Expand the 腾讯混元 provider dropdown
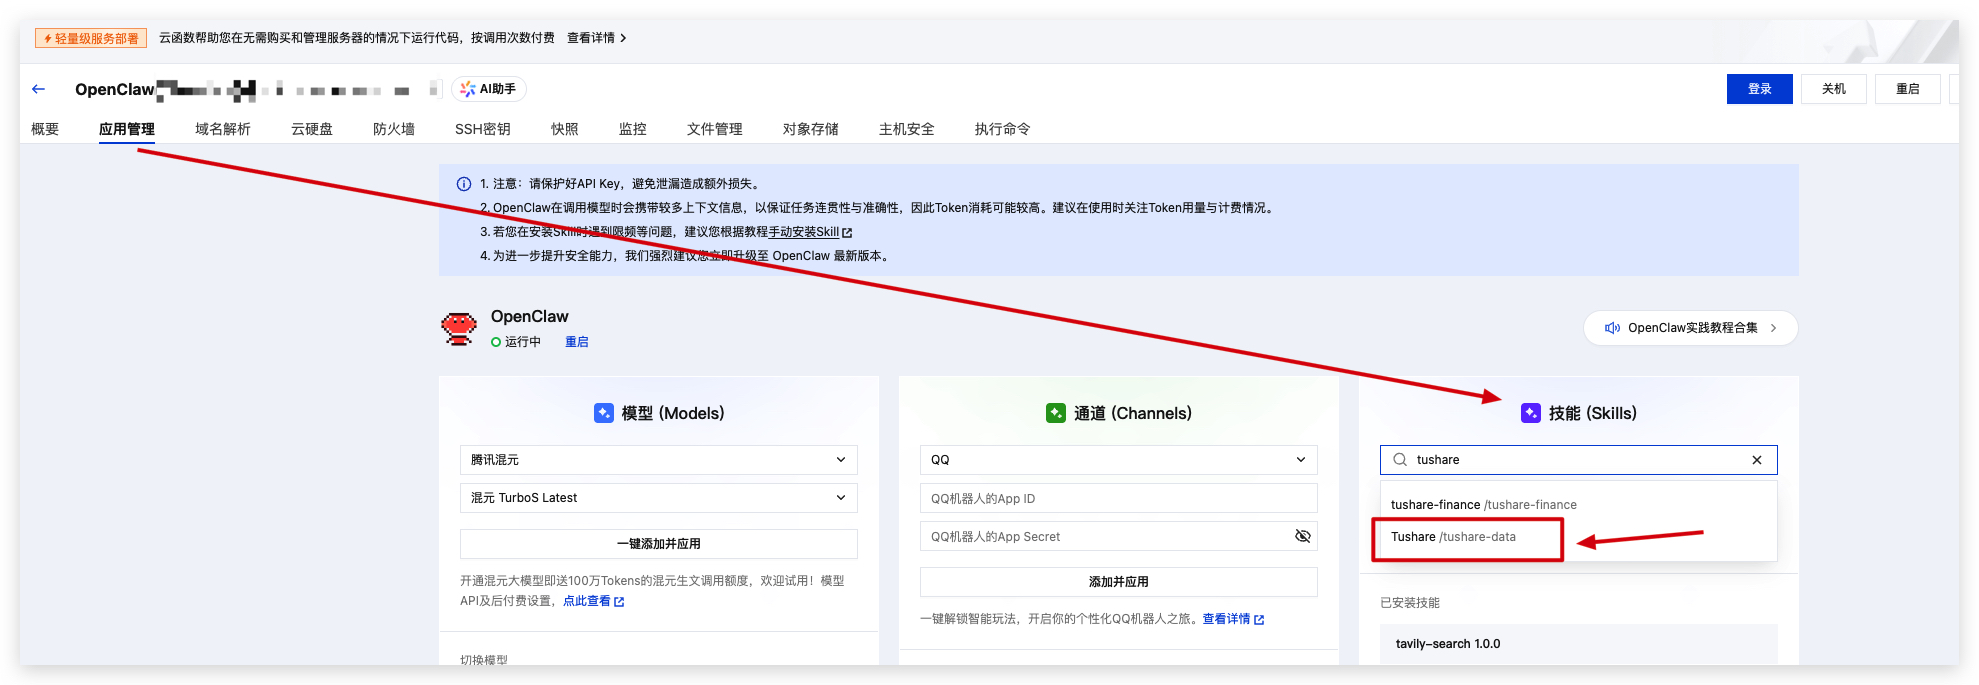The width and height of the screenshot is (1979, 685). 658,460
